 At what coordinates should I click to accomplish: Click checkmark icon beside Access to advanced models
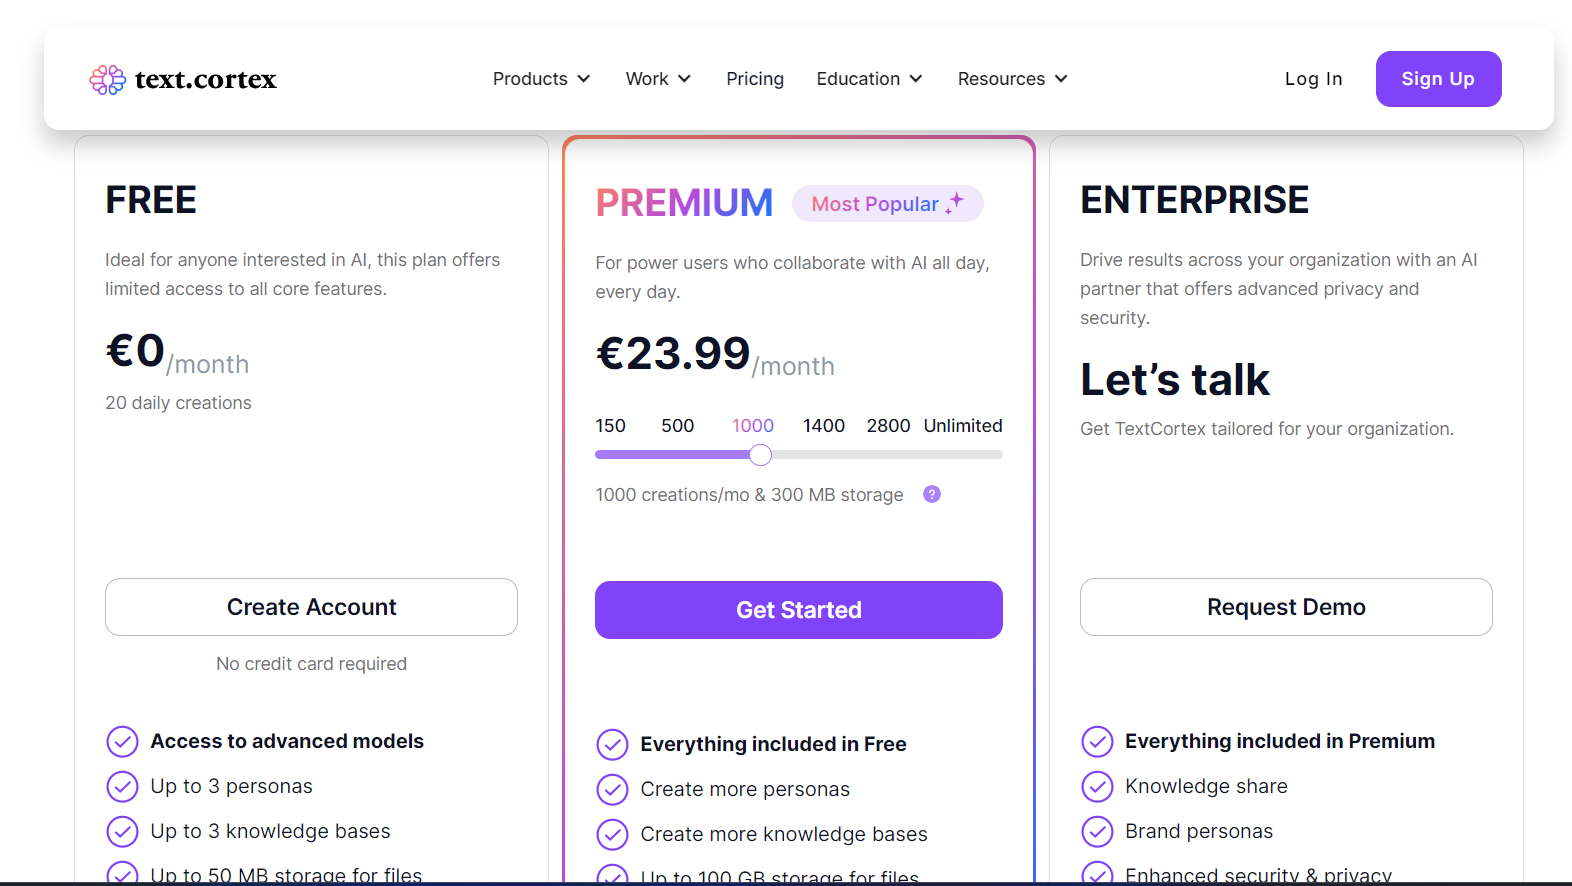[x=122, y=742]
